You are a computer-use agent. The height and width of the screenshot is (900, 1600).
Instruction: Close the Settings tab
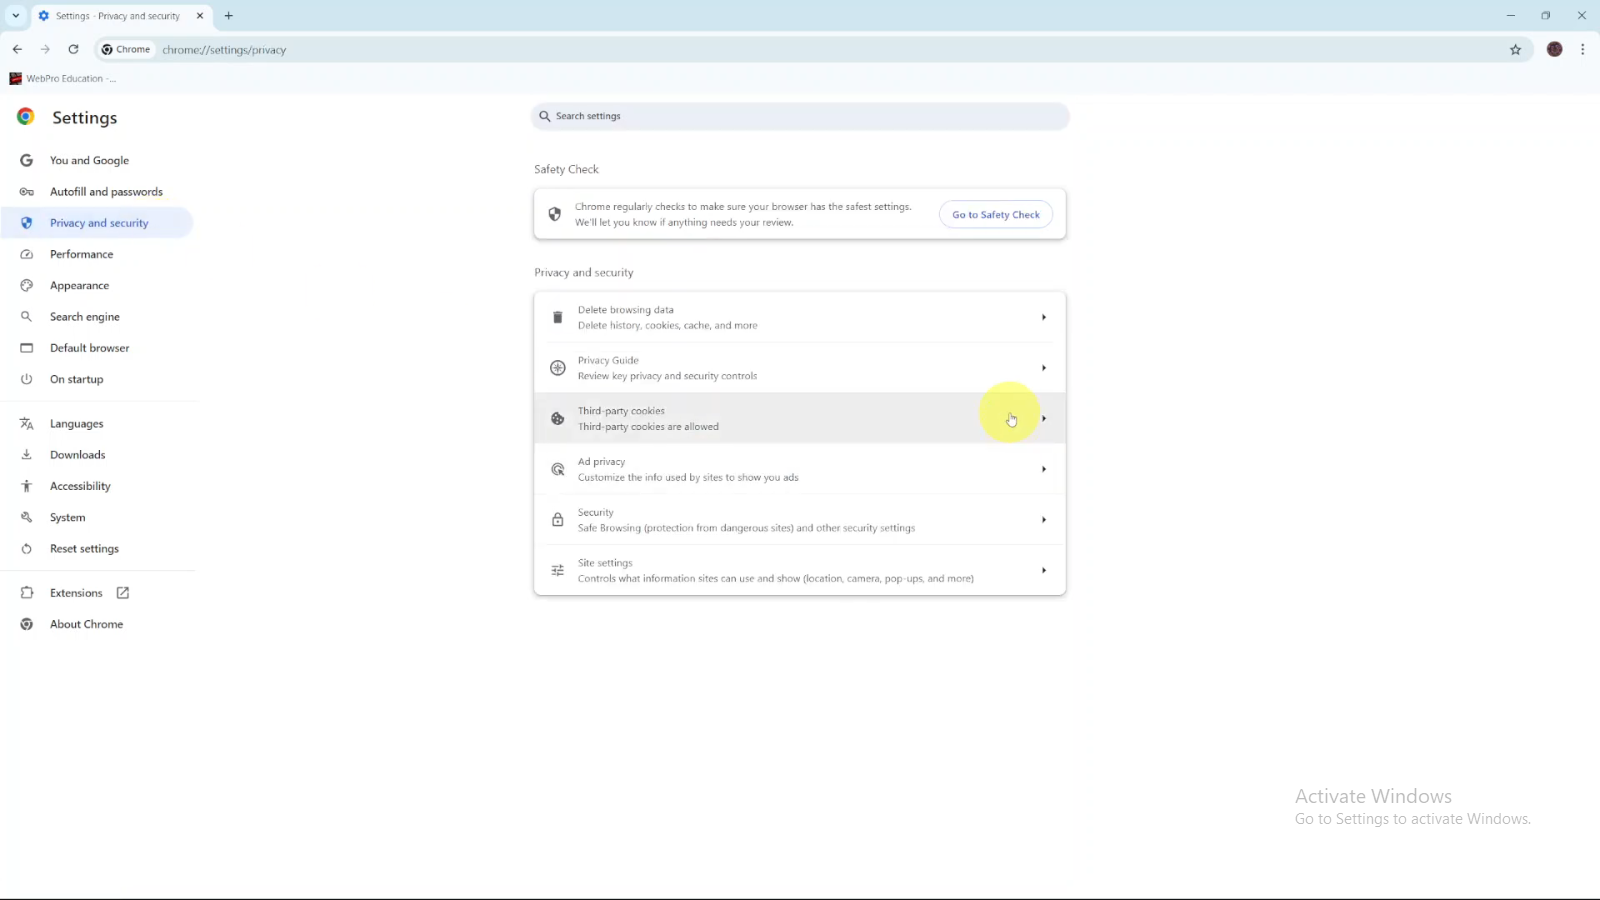pyautogui.click(x=200, y=16)
